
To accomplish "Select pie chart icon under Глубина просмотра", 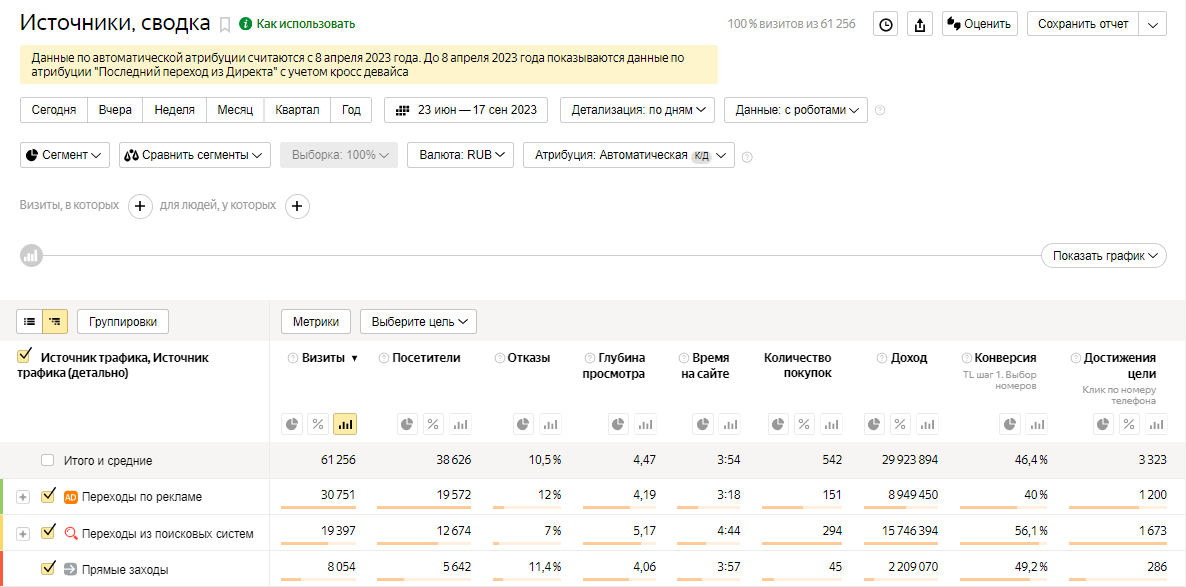I will [619, 424].
